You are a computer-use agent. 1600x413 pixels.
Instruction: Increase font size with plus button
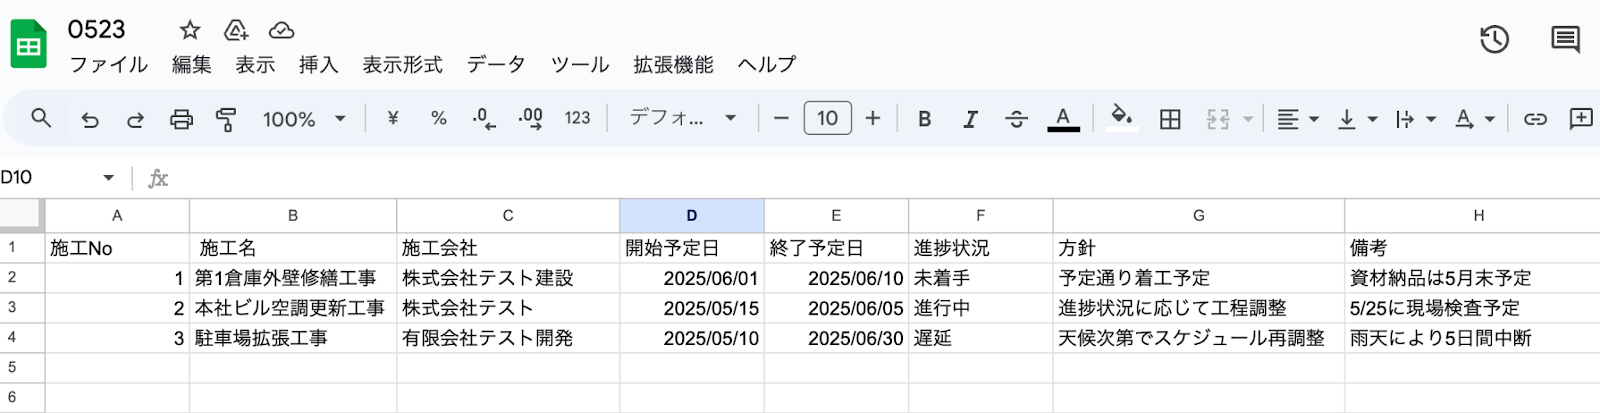point(873,118)
